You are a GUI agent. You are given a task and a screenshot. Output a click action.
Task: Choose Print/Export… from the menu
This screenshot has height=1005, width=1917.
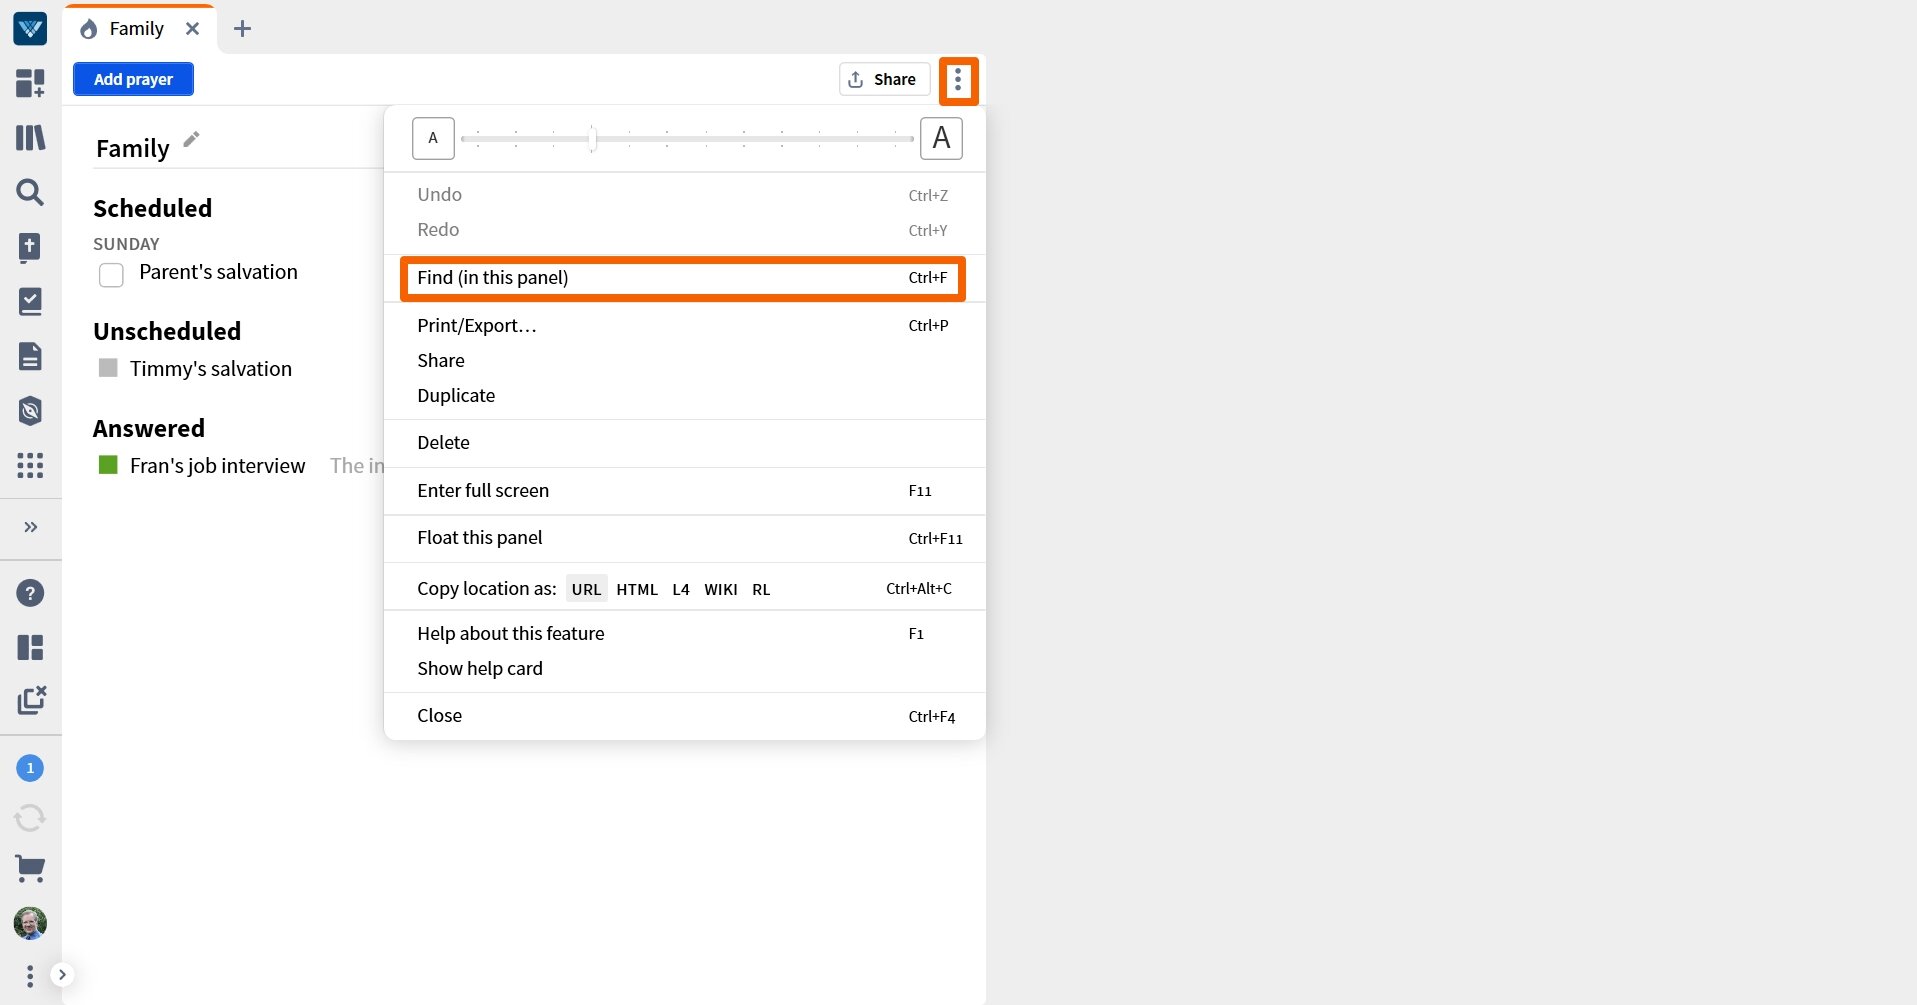coord(685,326)
